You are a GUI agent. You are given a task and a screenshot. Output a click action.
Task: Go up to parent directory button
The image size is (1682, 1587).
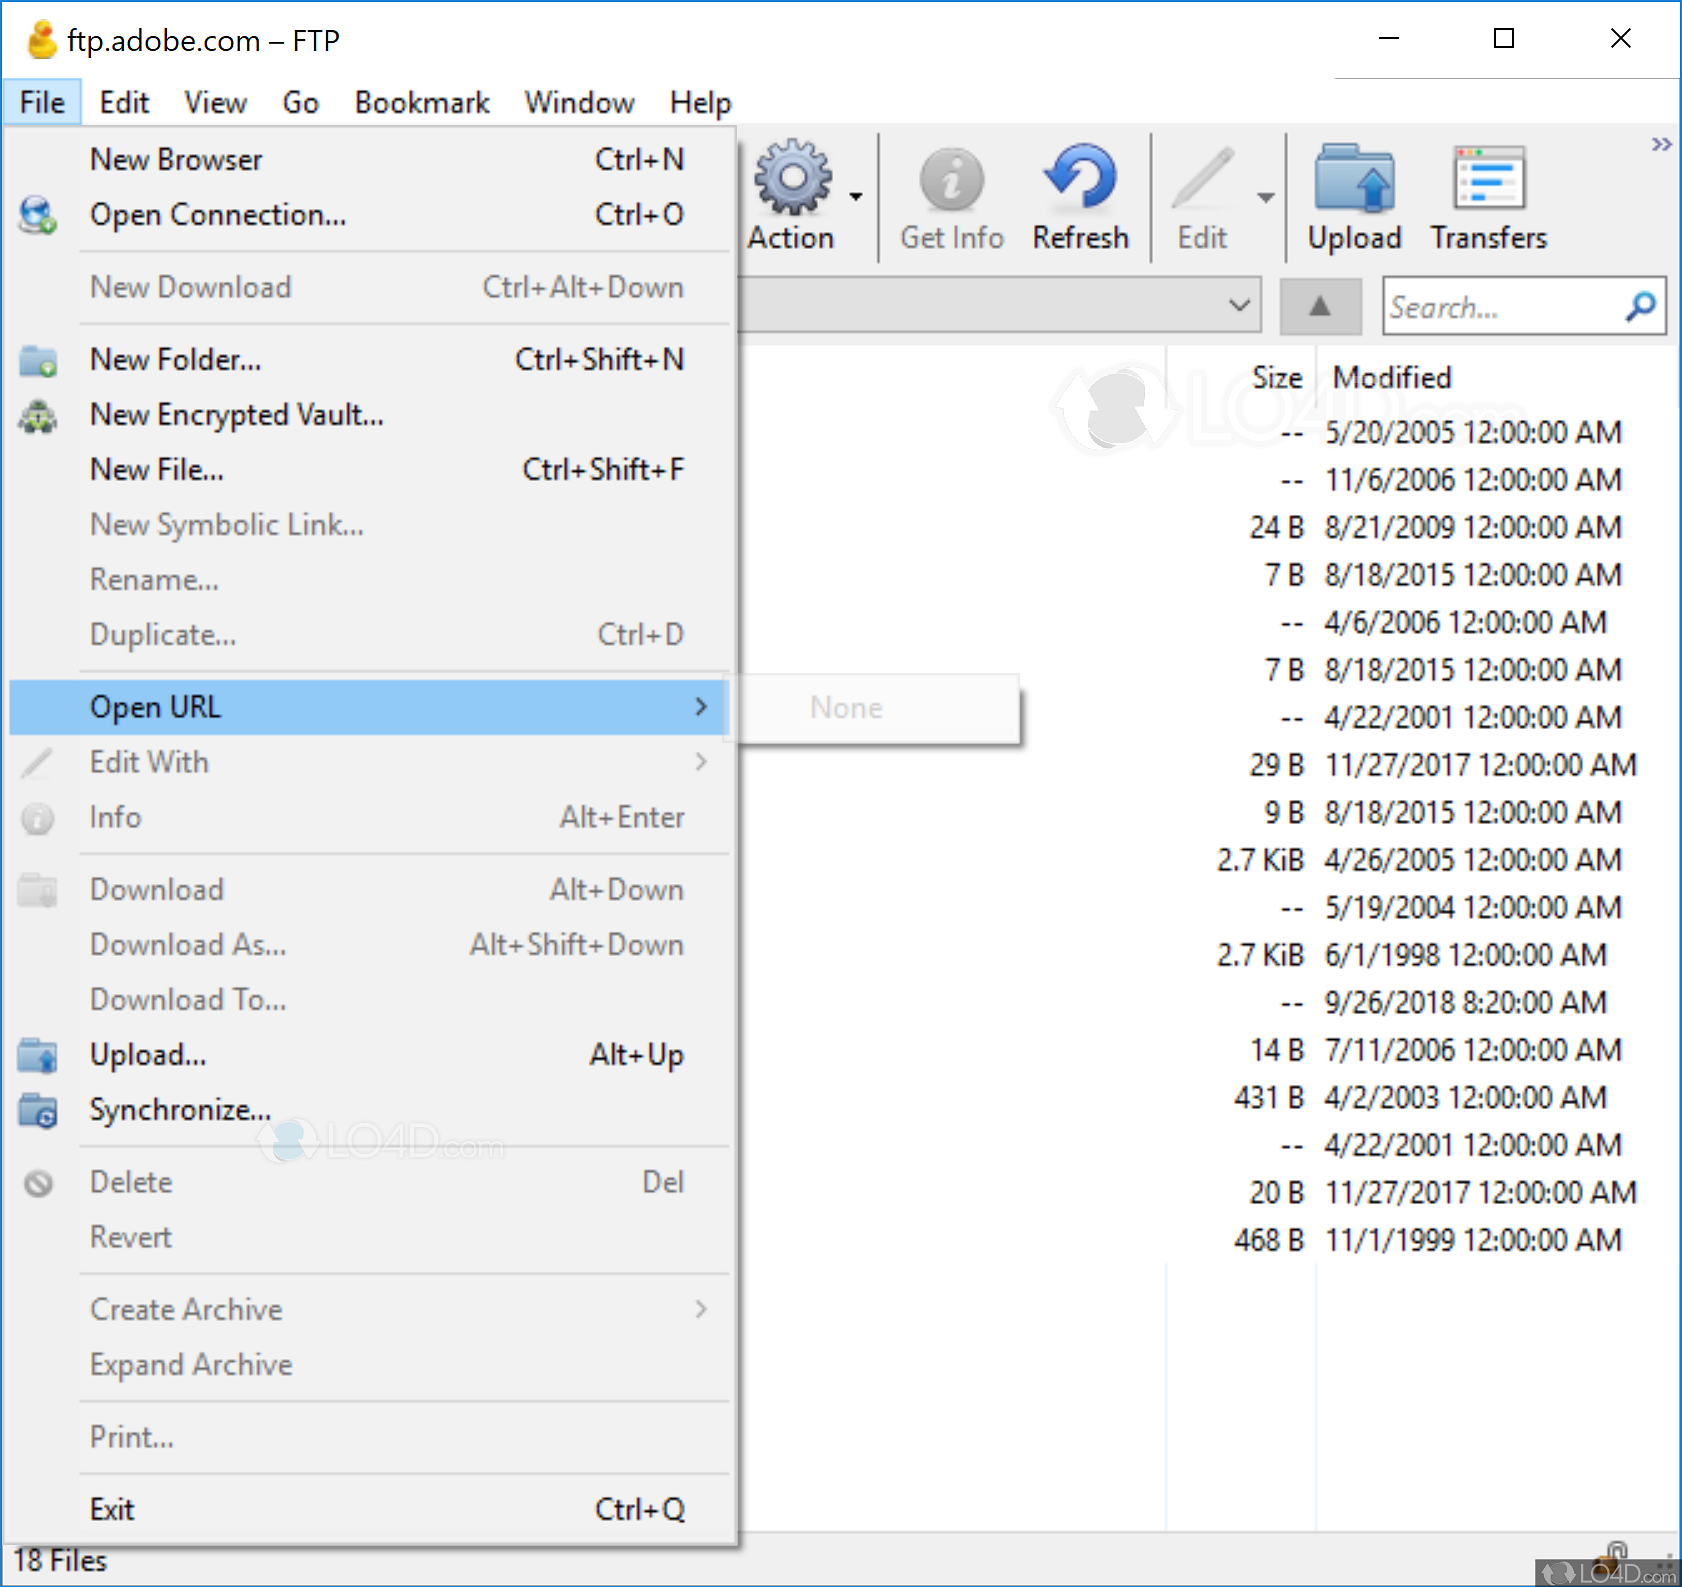pos(1320,306)
